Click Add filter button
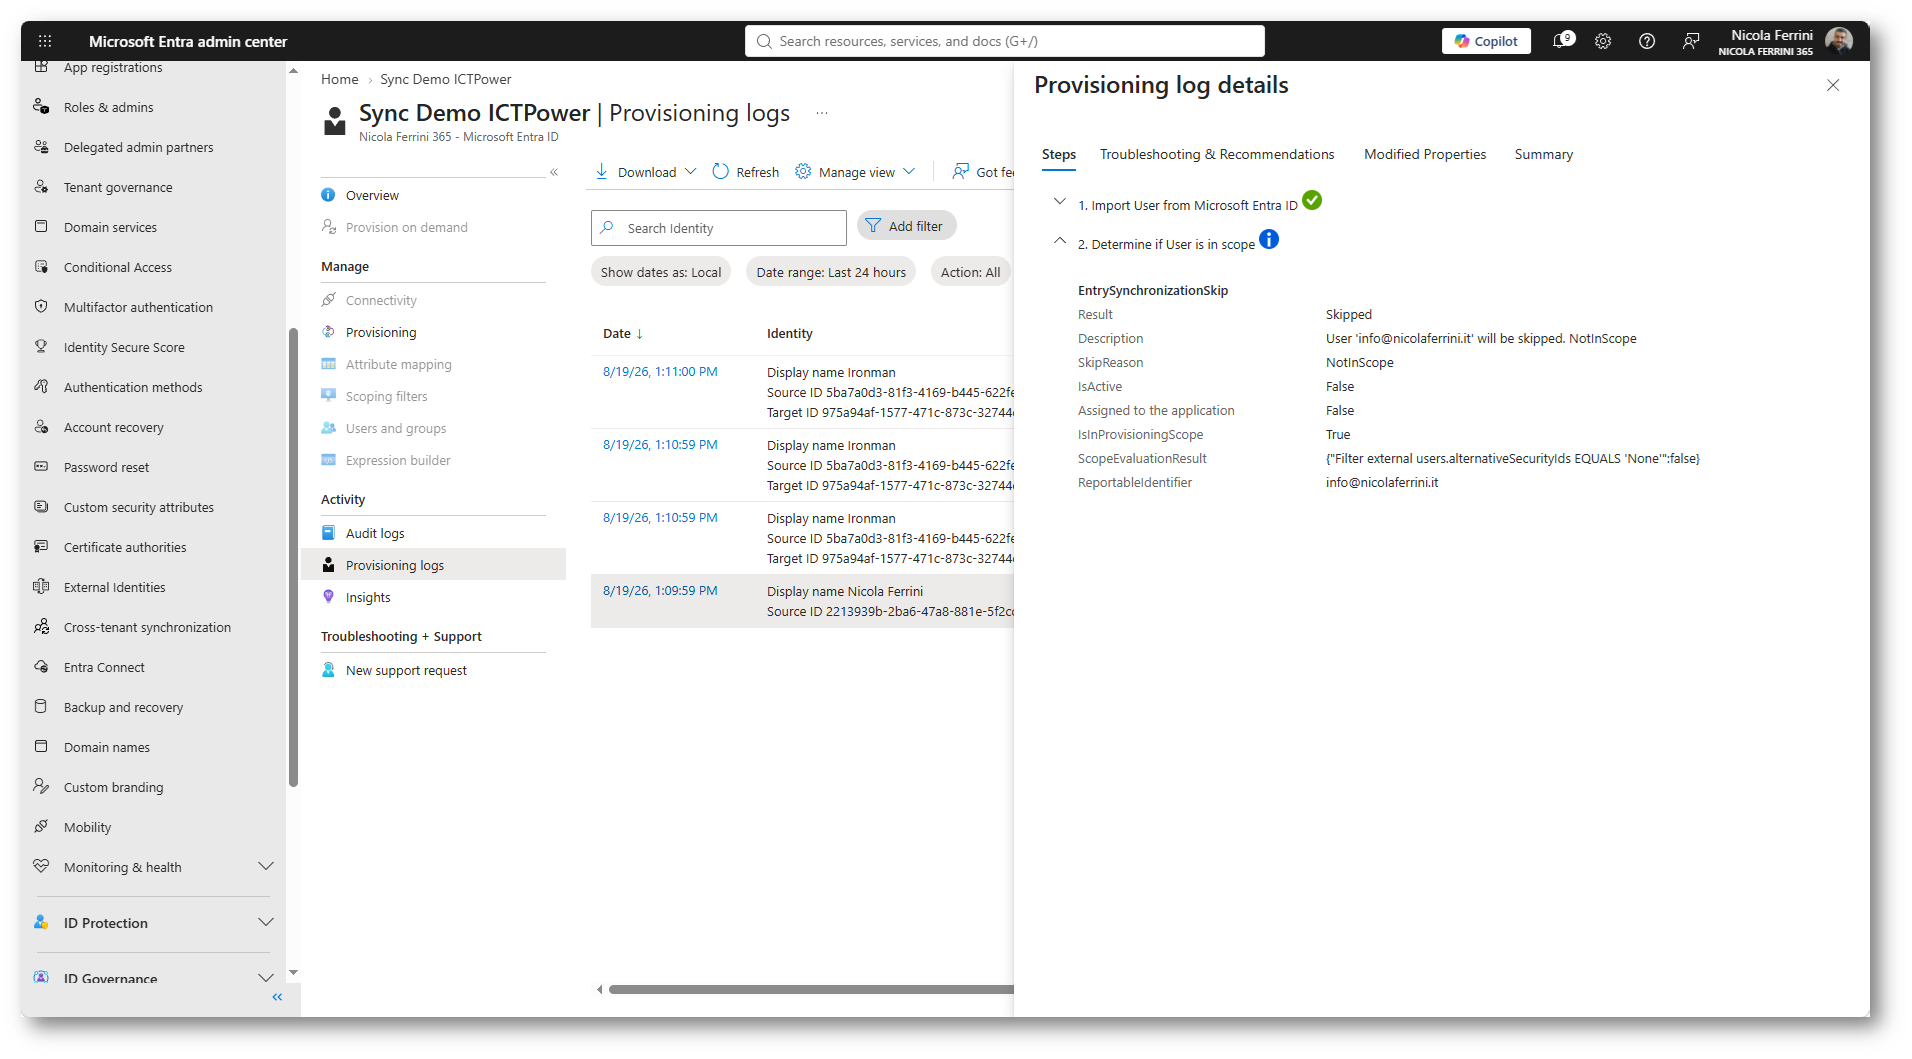 pos(907,226)
